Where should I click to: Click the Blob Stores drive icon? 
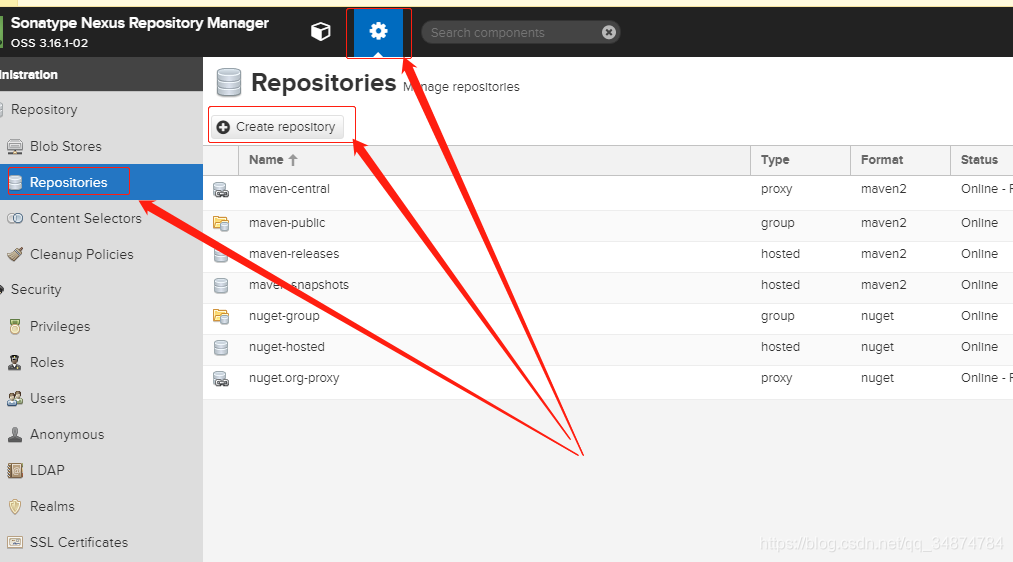coord(15,147)
